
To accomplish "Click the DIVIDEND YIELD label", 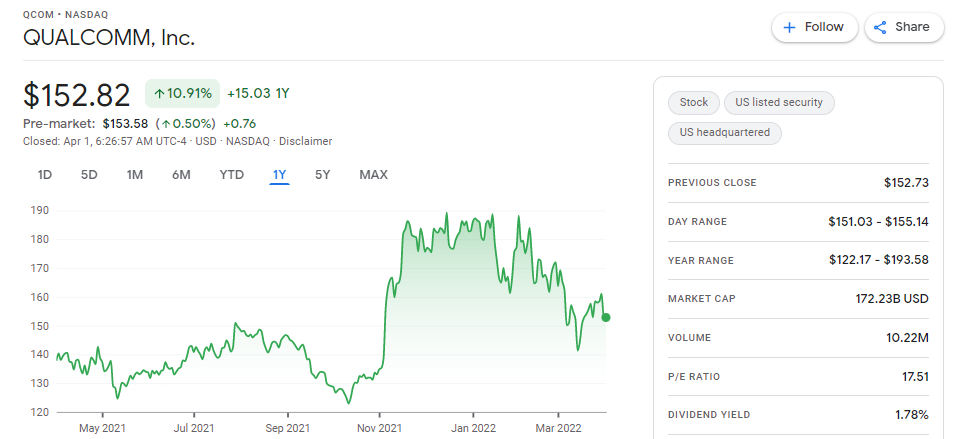I will coord(709,415).
